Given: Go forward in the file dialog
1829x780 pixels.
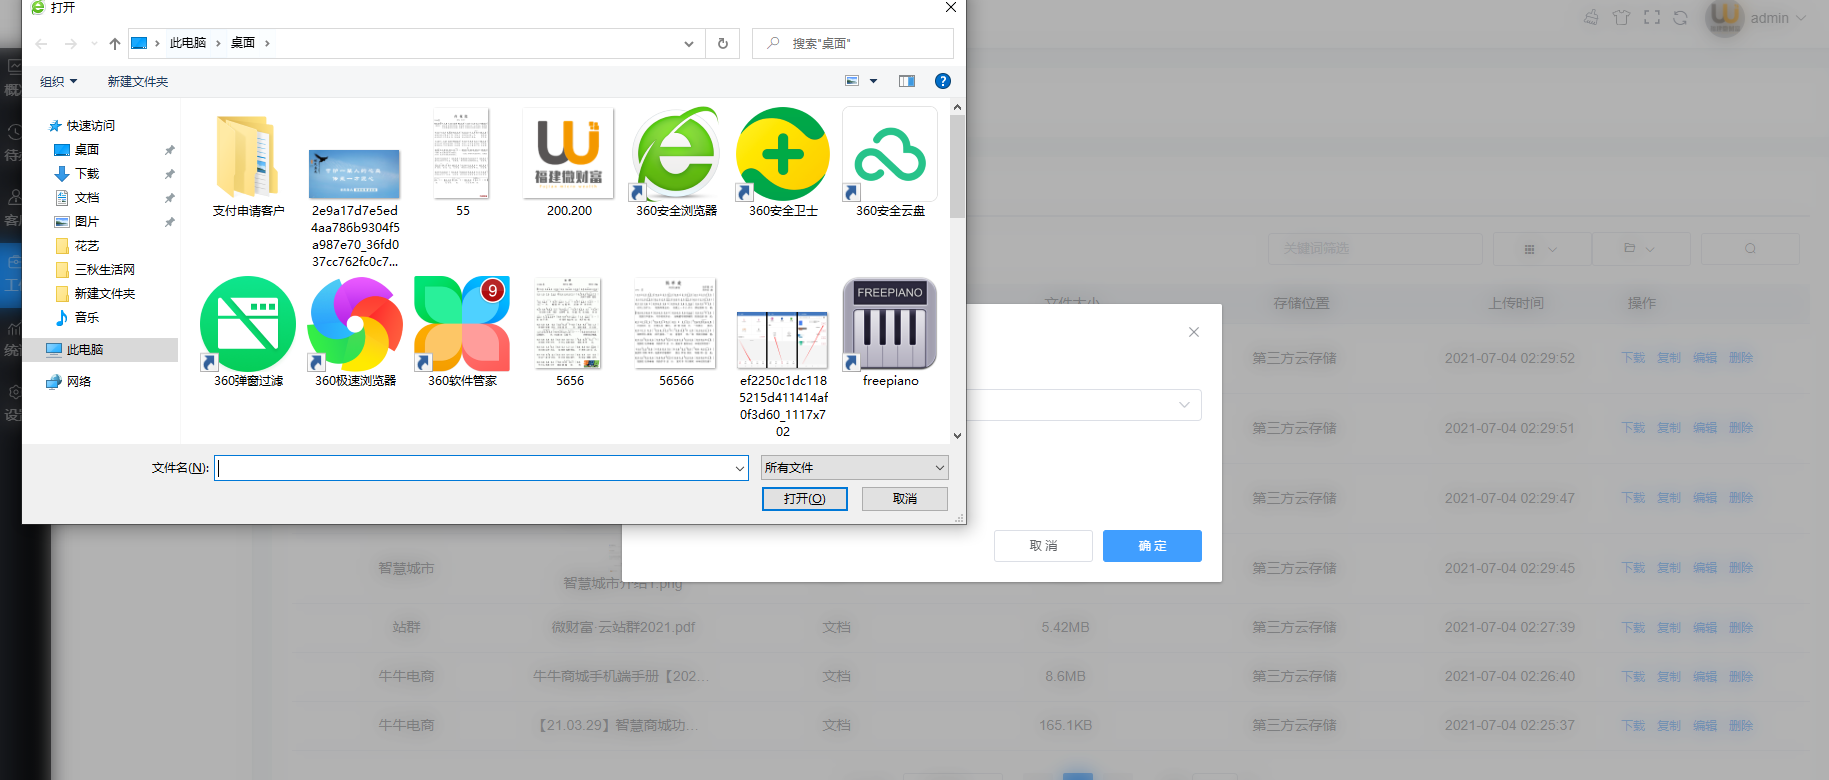Looking at the screenshot, I should tap(71, 43).
